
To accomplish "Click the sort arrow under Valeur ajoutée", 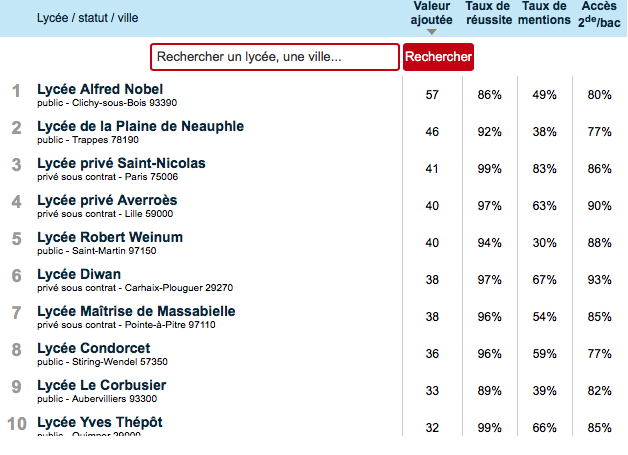I will coord(431,32).
